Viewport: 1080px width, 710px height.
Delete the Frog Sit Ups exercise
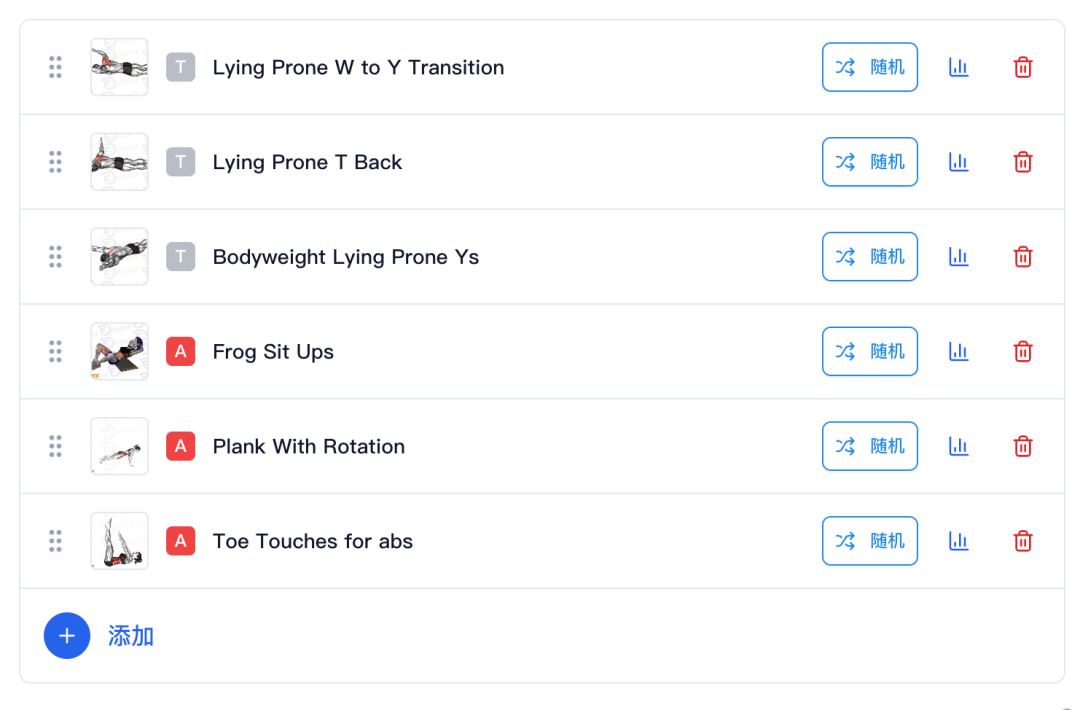(1023, 351)
